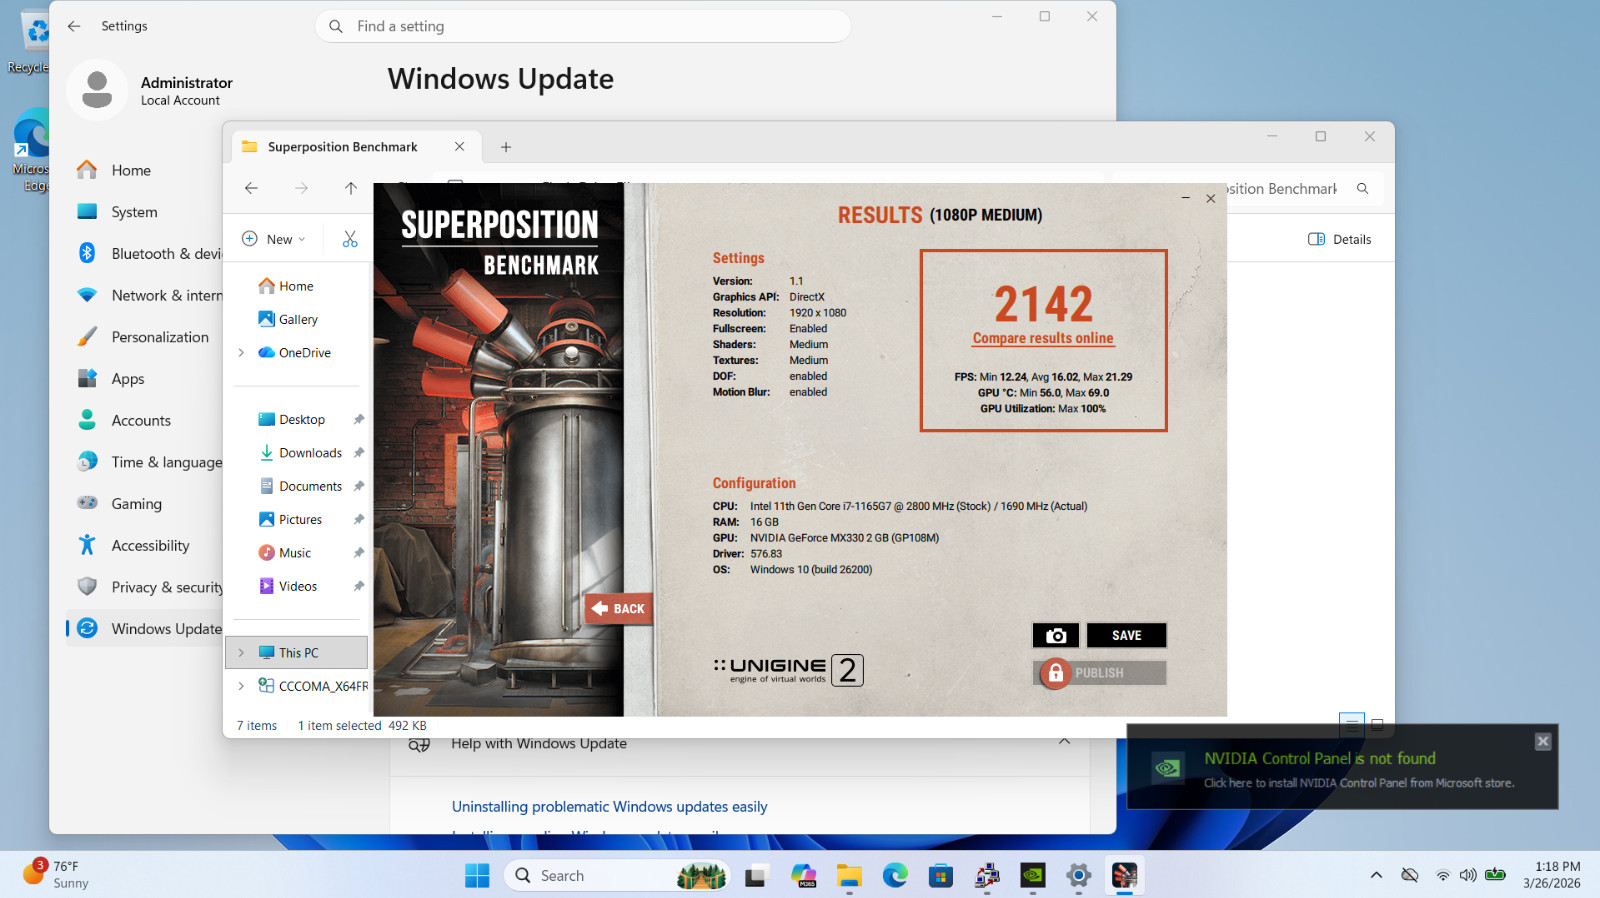
Task: Open the Desktop quick access folder
Action: point(302,419)
